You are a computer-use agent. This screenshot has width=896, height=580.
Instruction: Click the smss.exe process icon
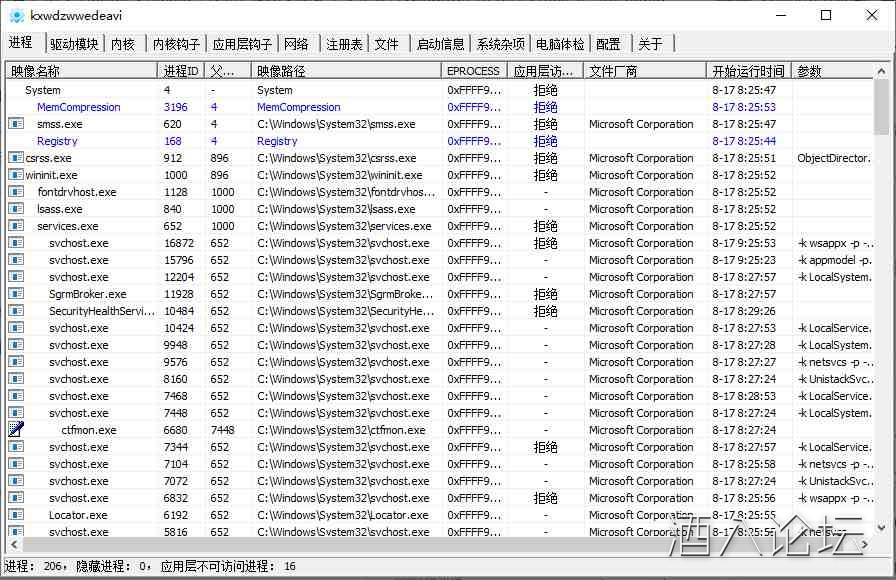[16, 123]
